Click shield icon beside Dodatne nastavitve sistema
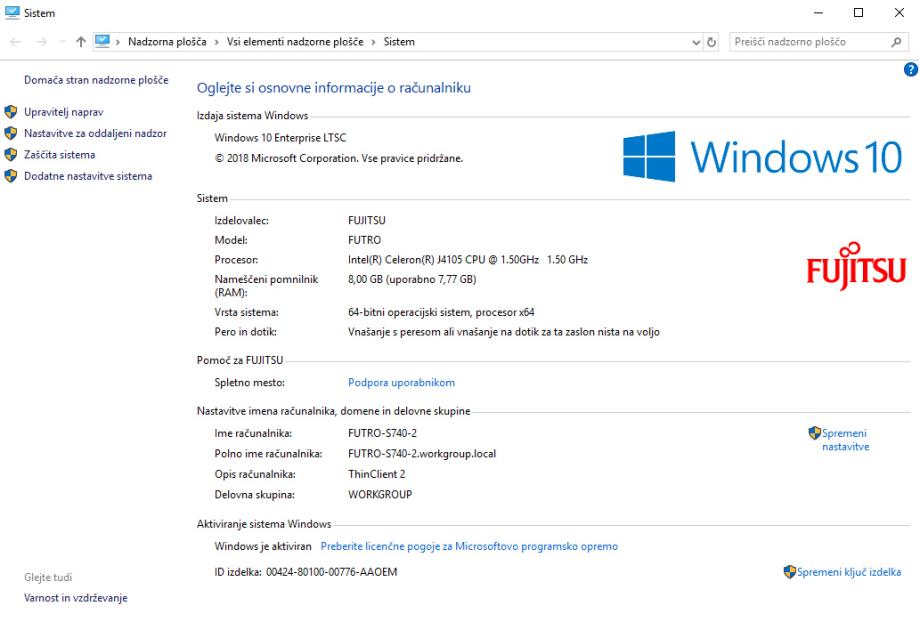Image resolution: width=920 pixels, height=622 pixels. pyautogui.click(x=11, y=175)
